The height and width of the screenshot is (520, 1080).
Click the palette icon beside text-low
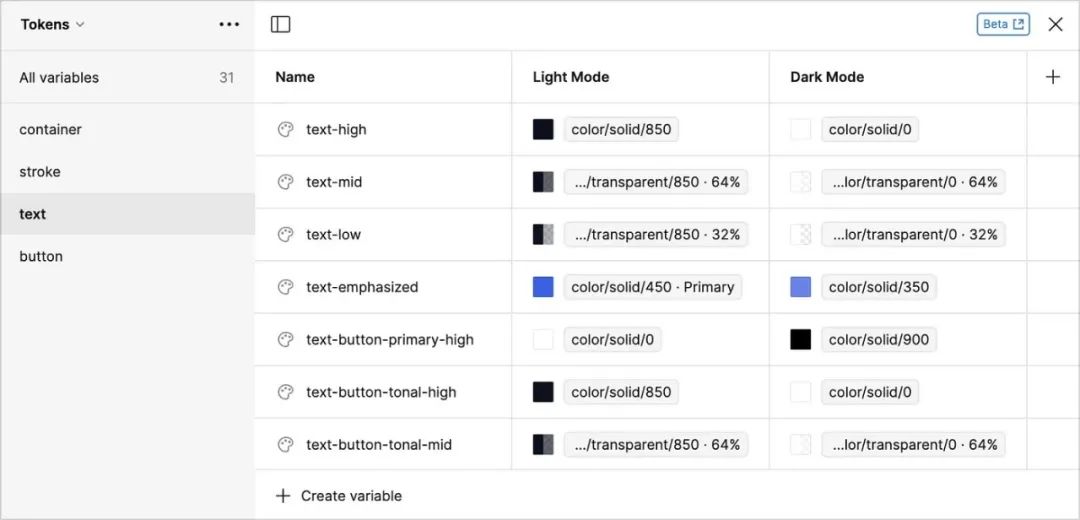(x=285, y=235)
